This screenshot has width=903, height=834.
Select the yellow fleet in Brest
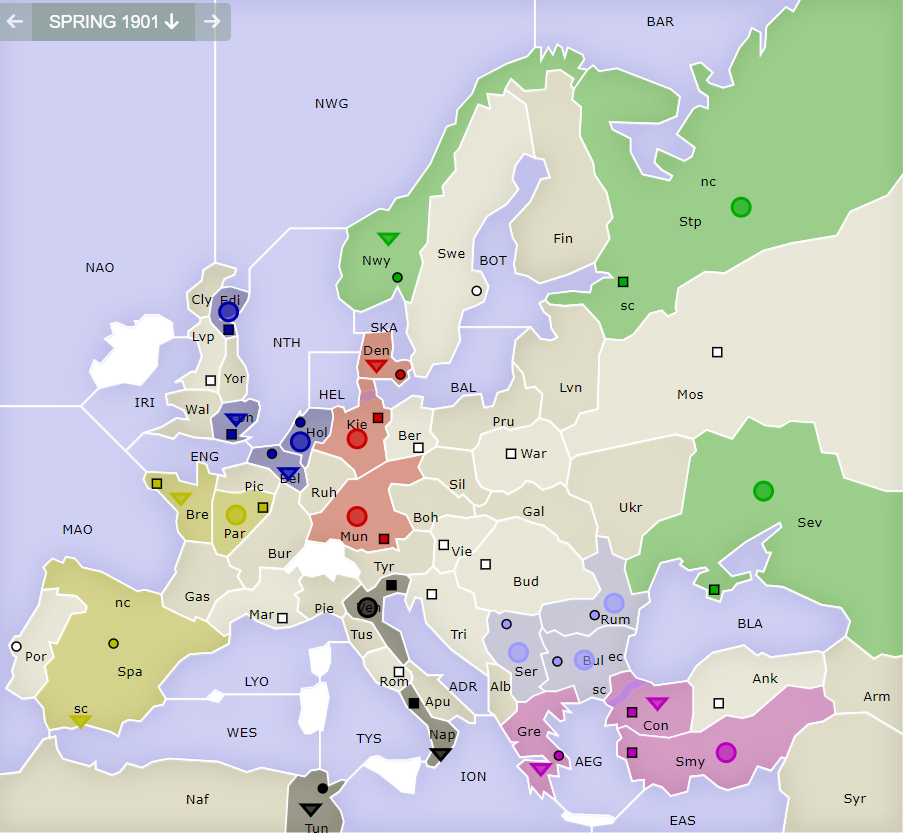click(181, 499)
